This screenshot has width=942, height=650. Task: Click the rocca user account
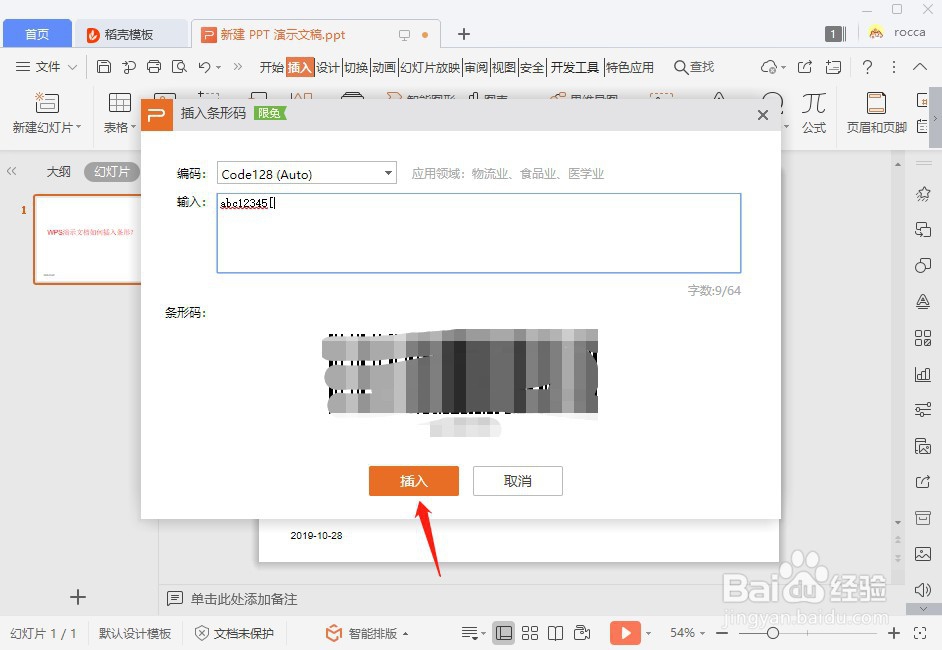(x=897, y=32)
